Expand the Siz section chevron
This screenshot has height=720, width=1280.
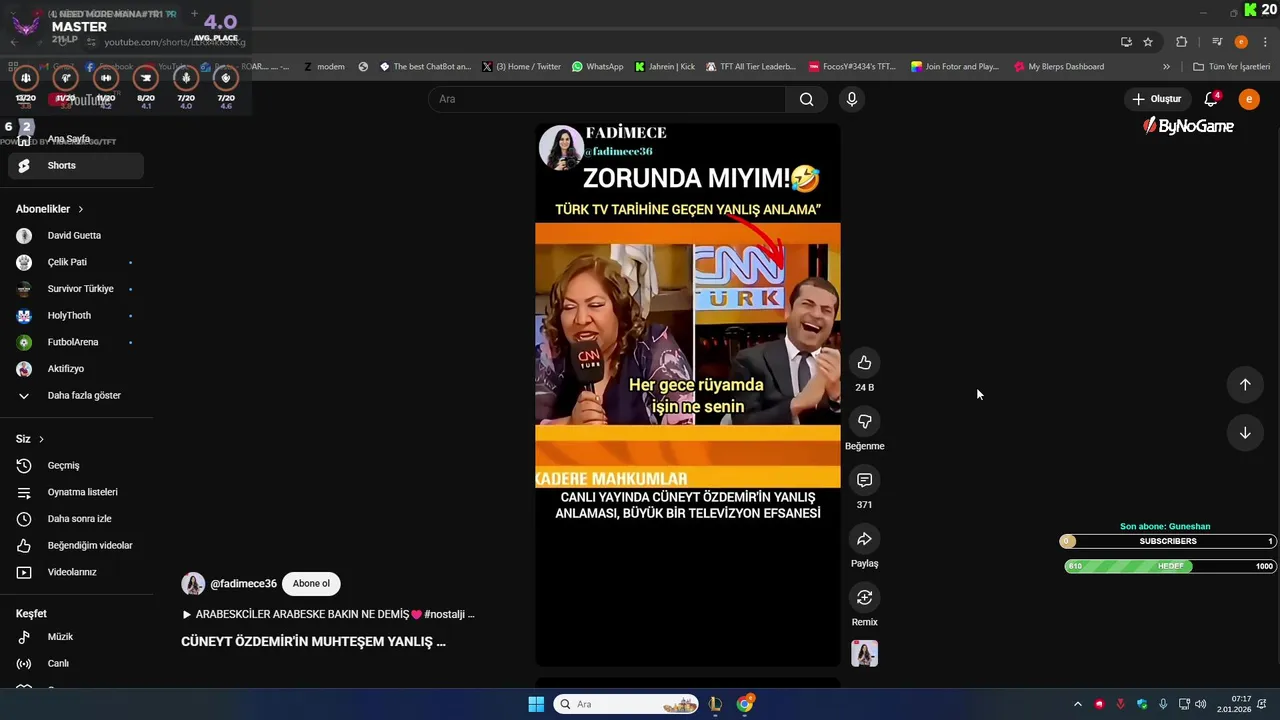[41, 439]
